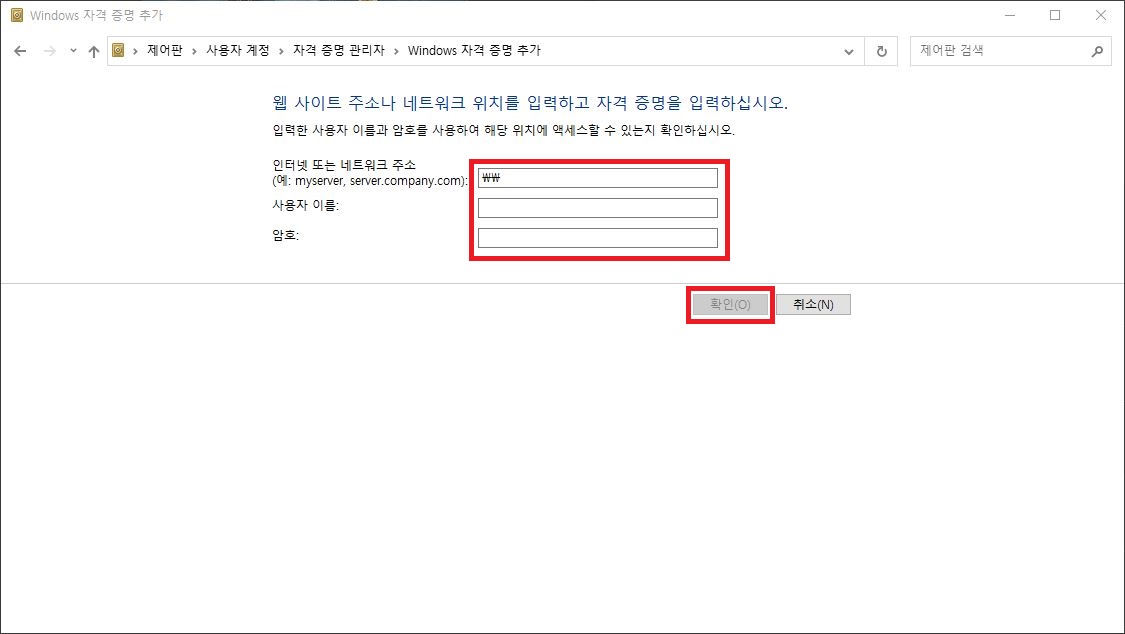Expand the chevron before 제어판 breadcrumb
This screenshot has width=1125, height=634.
135,51
